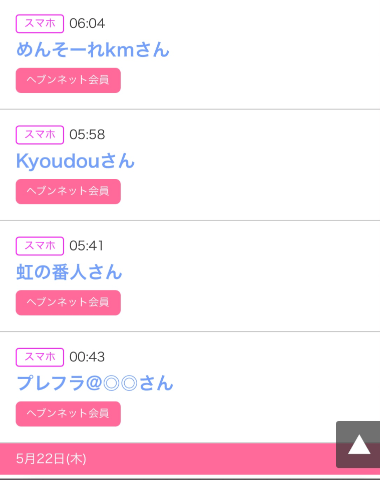Screen dimensions: 380x480
Task: Click ヘブンネット会員 badge under 虹の番人さん
Action: (x=68, y=302)
